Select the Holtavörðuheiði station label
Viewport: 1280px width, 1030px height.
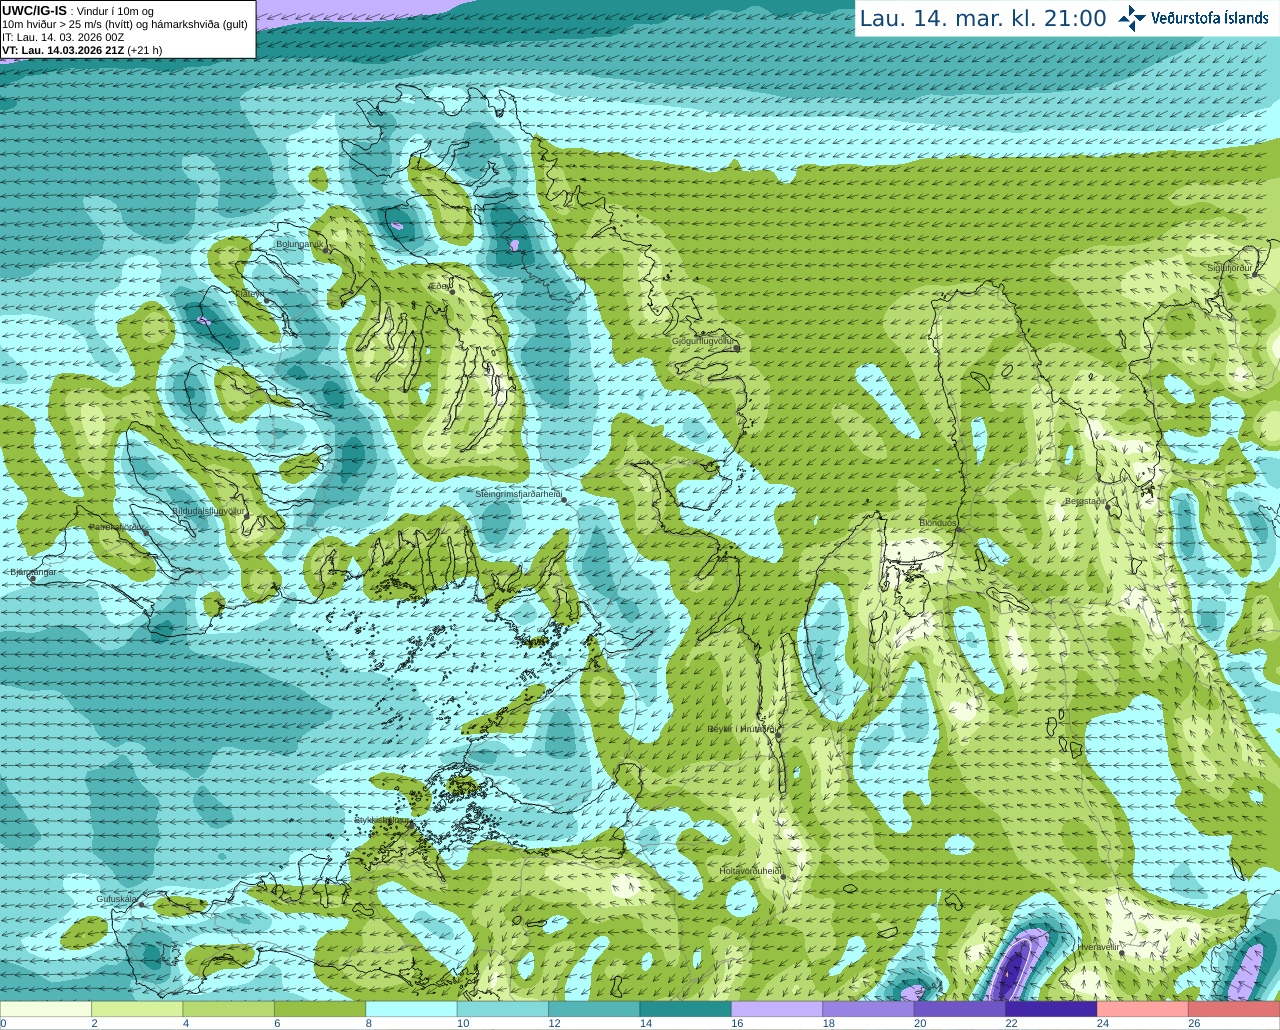[750, 871]
